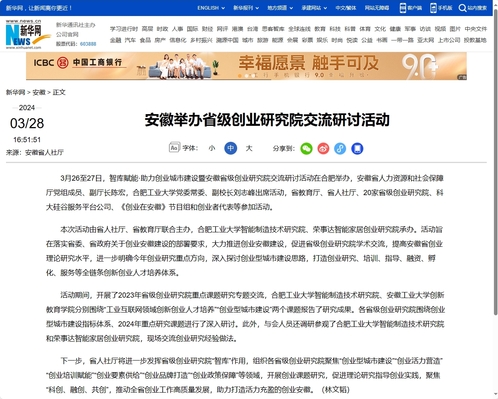Go to 安徽 breadcrumb link
Image resolution: width=498 pixels, height=399 pixels.
point(39,92)
